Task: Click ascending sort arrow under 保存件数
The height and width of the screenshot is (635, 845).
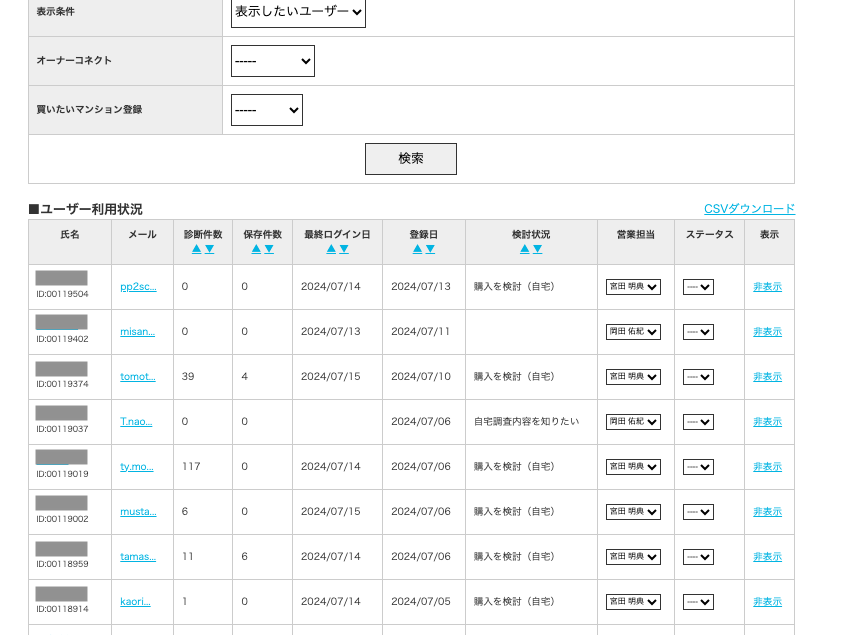Action: point(256,249)
